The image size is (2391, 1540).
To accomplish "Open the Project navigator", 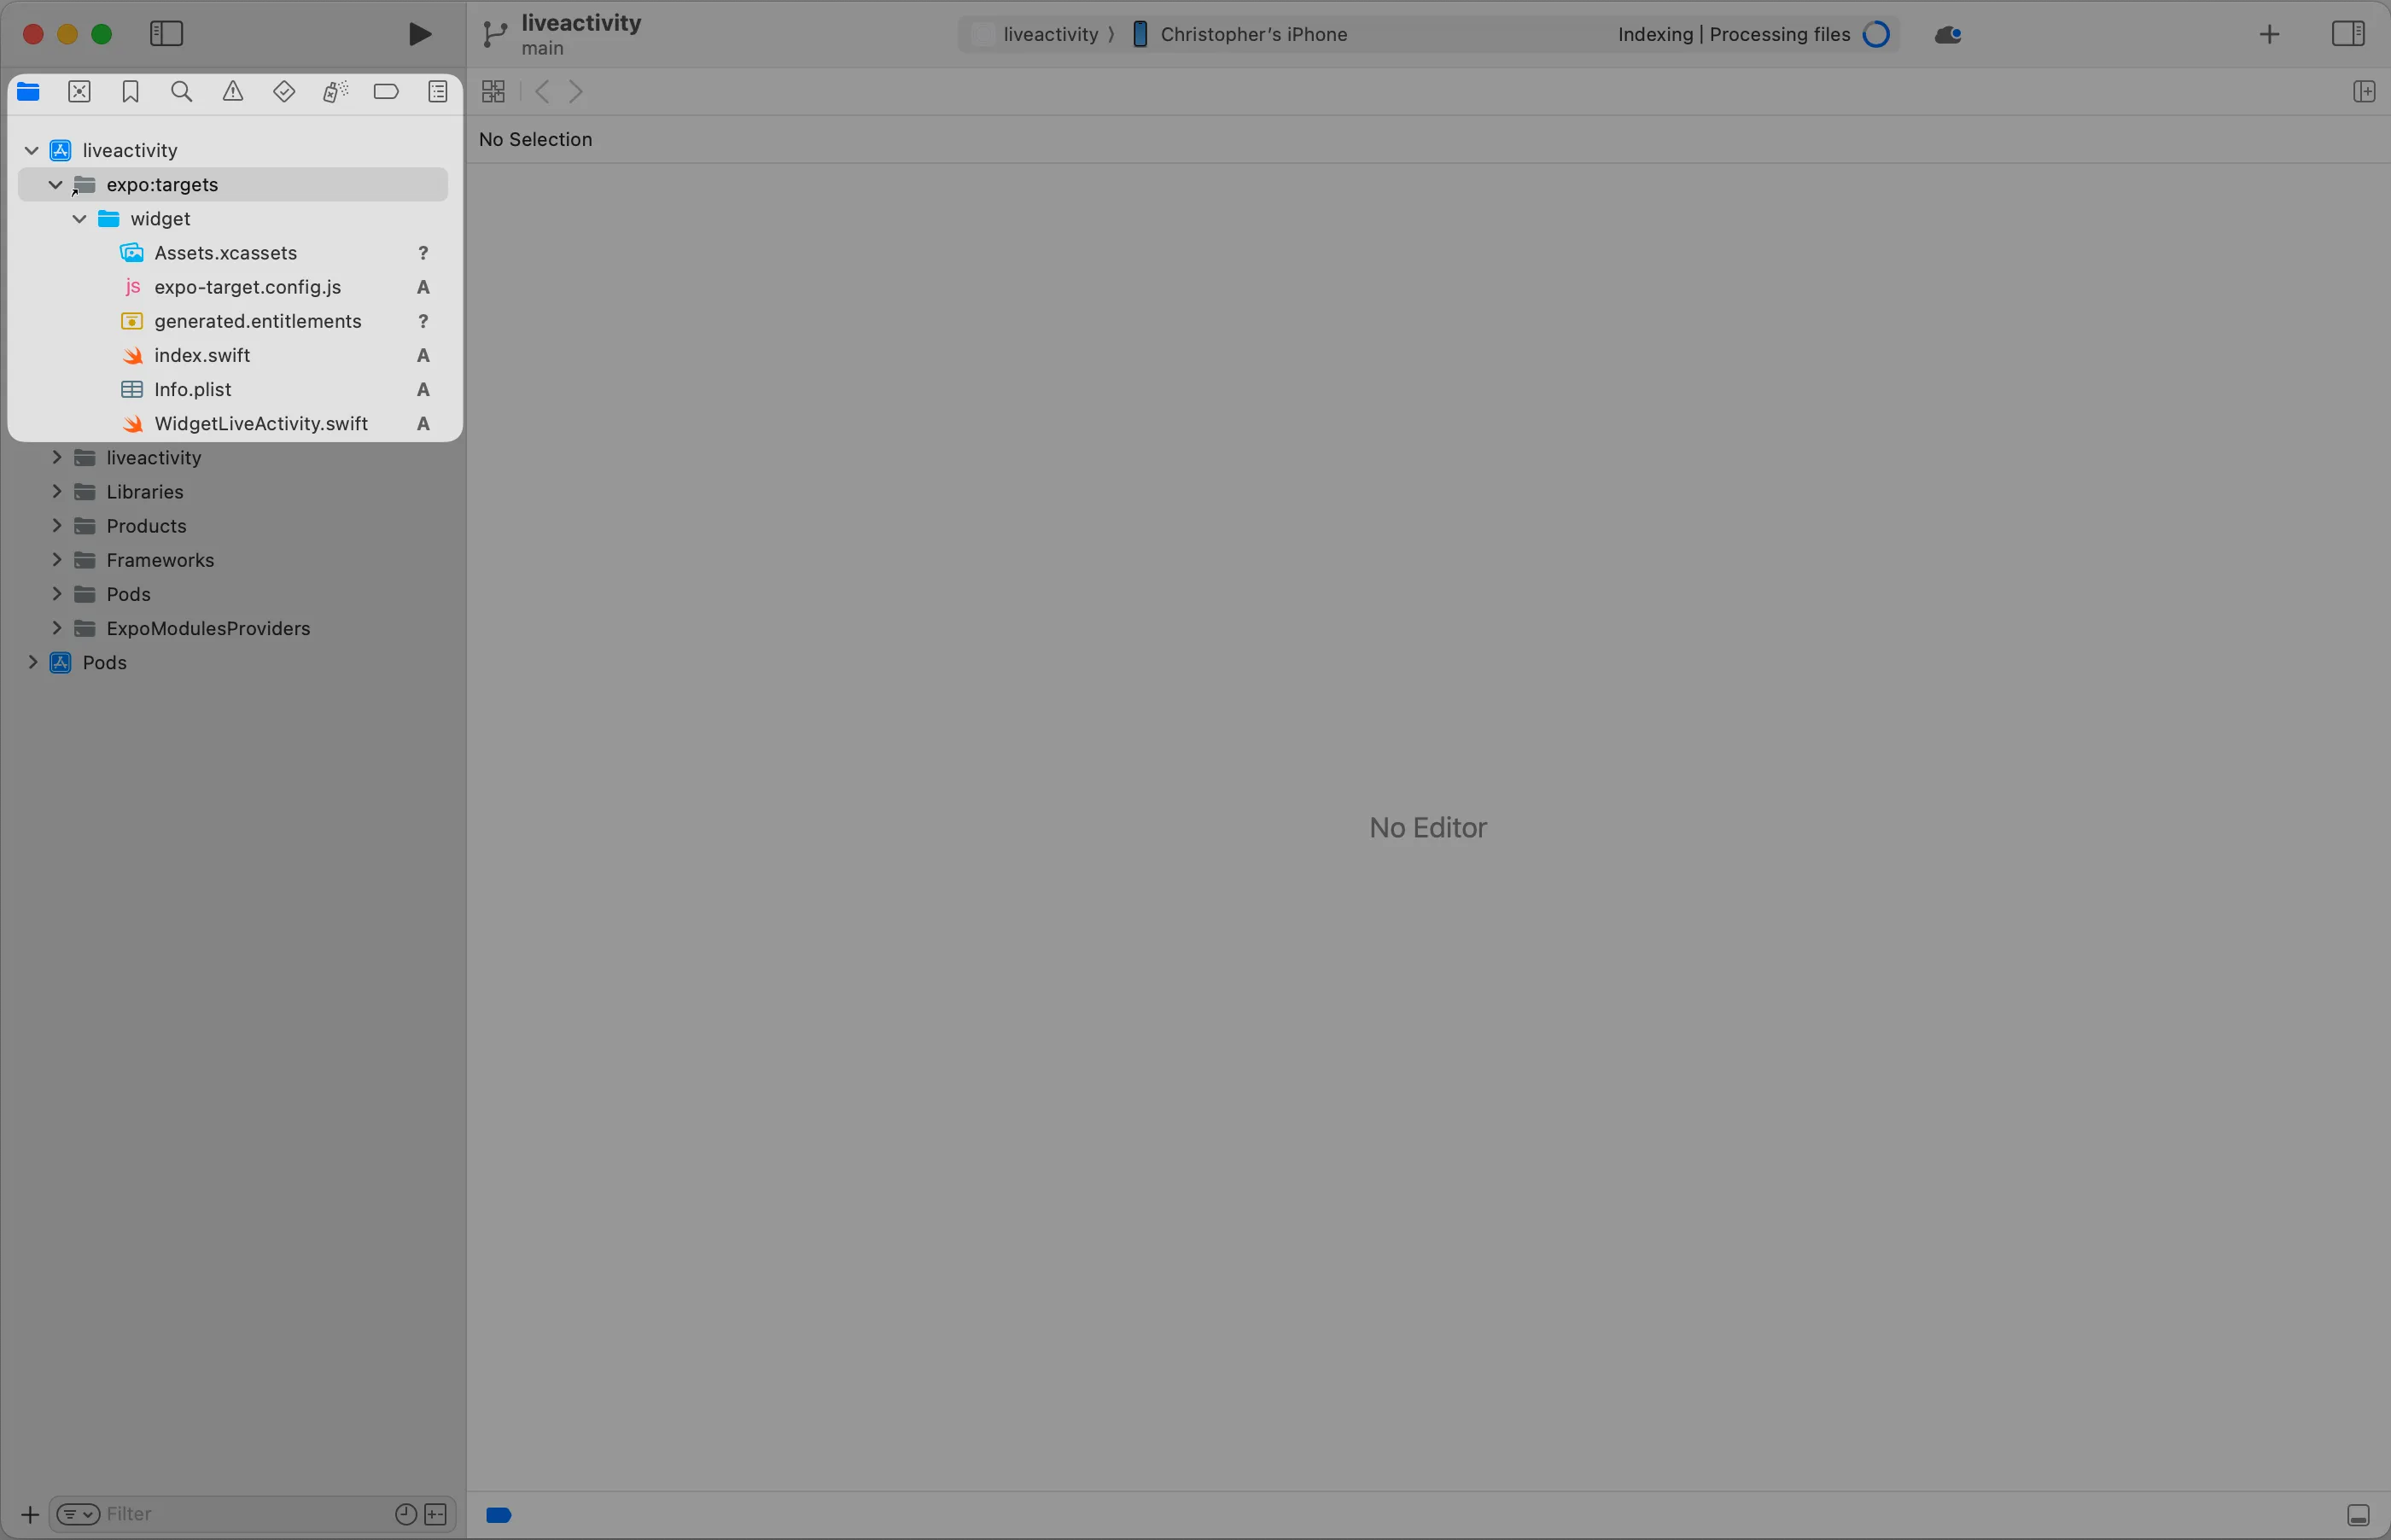I will tap(28, 91).
